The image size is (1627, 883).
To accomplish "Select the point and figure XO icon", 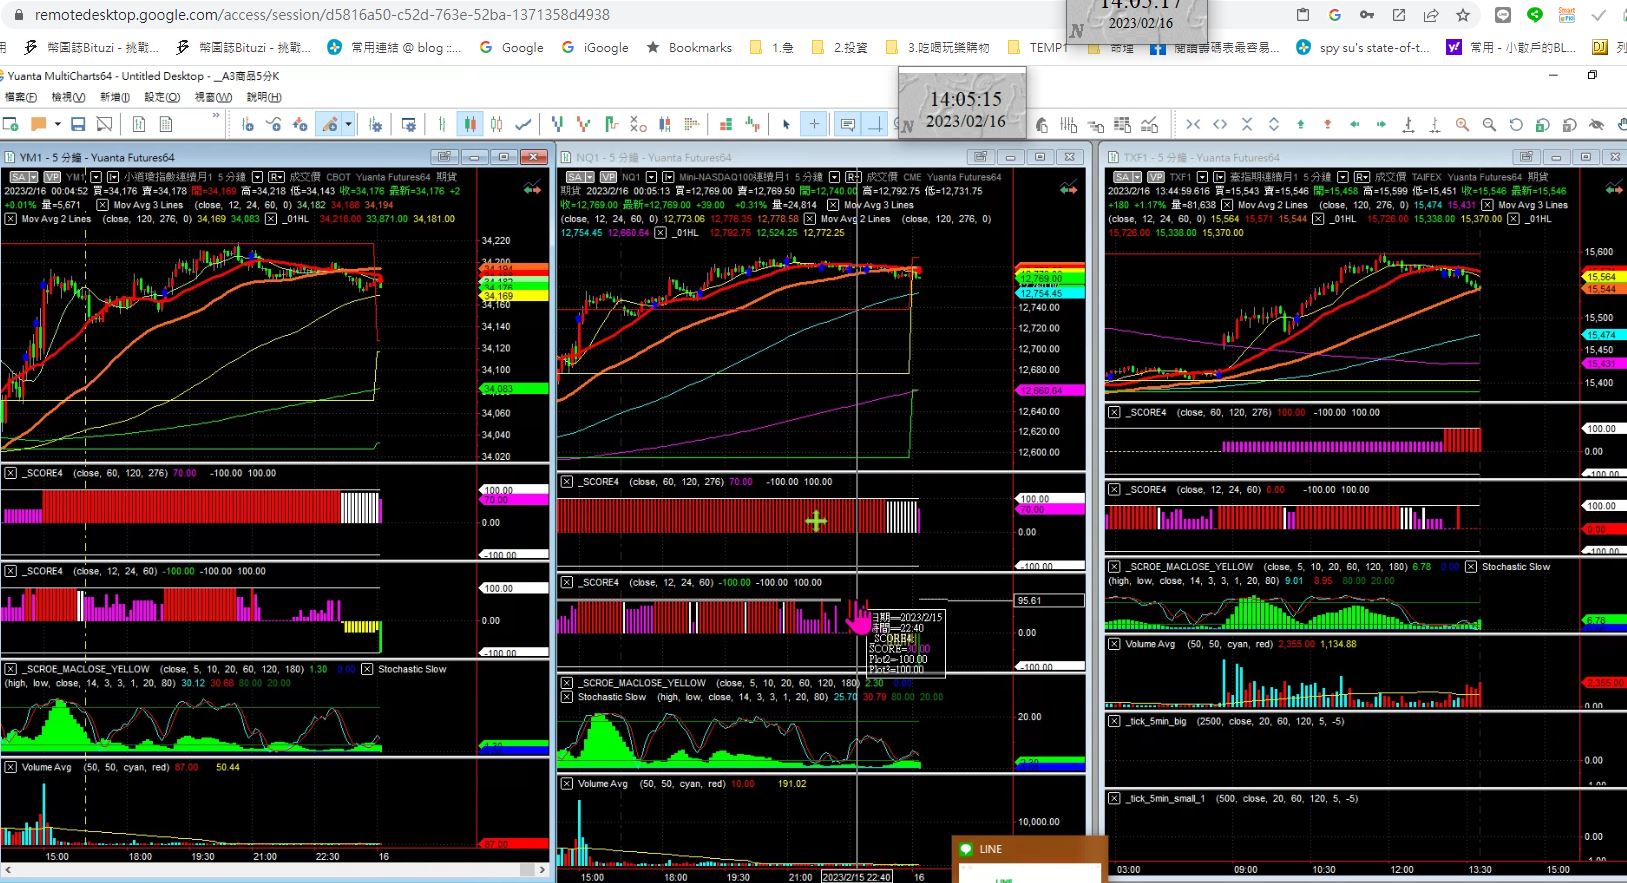I will 638,124.
